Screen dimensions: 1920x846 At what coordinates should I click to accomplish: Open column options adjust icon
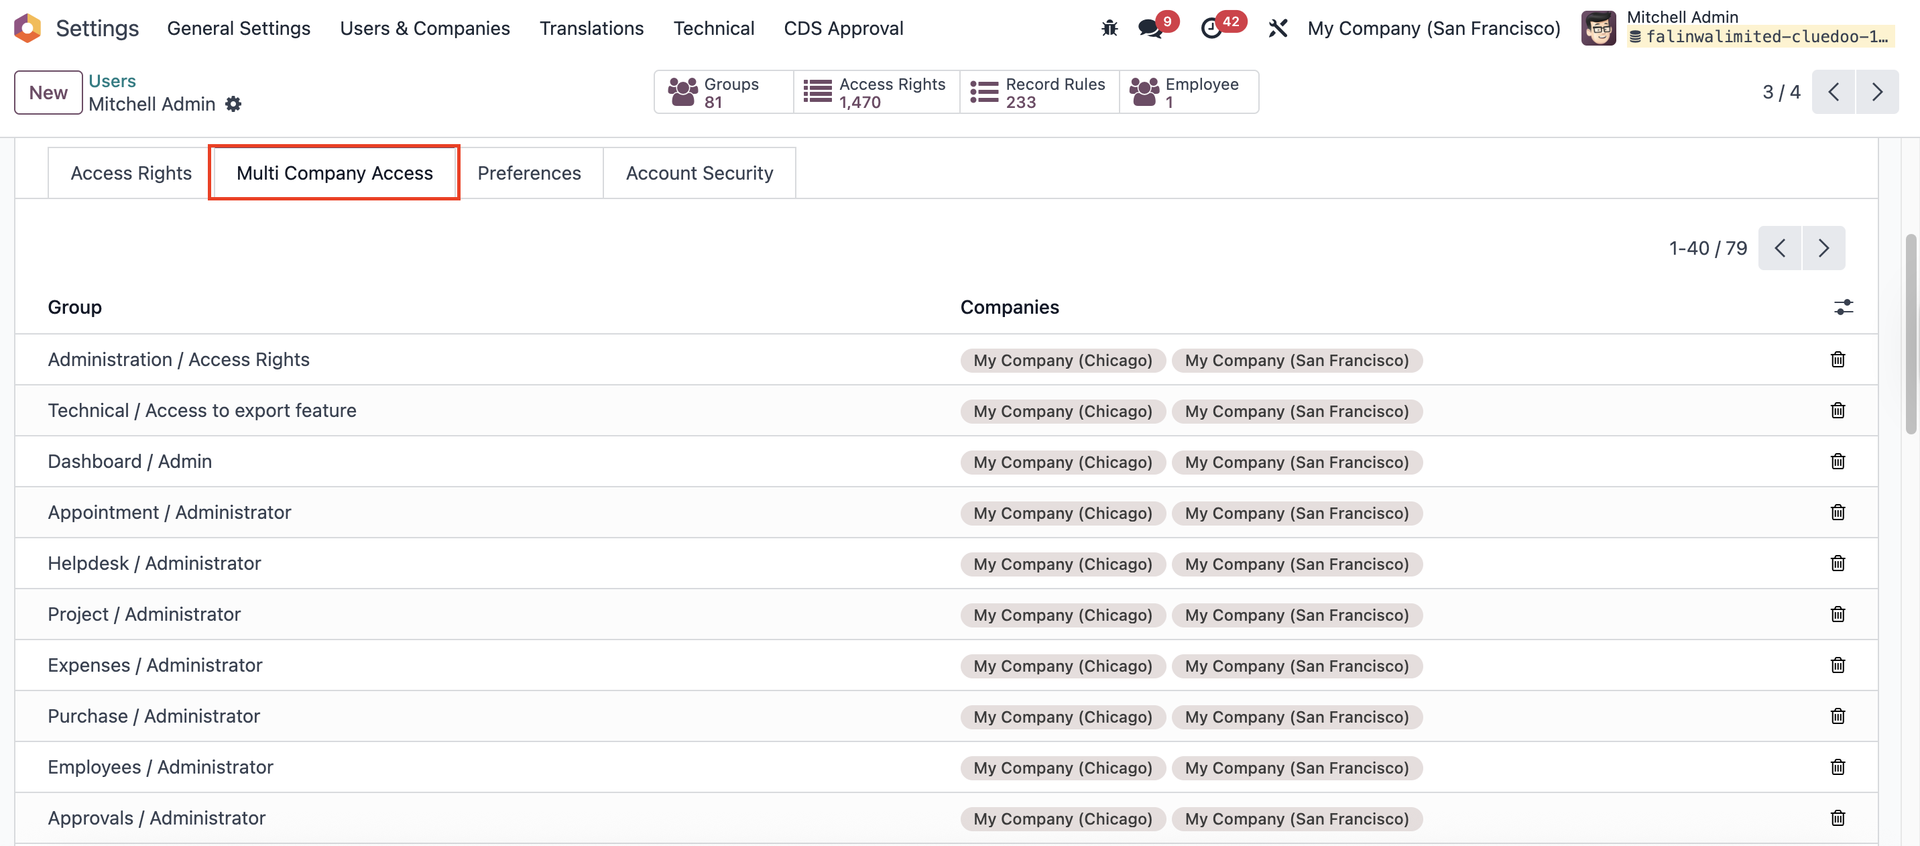click(x=1843, y=307)
